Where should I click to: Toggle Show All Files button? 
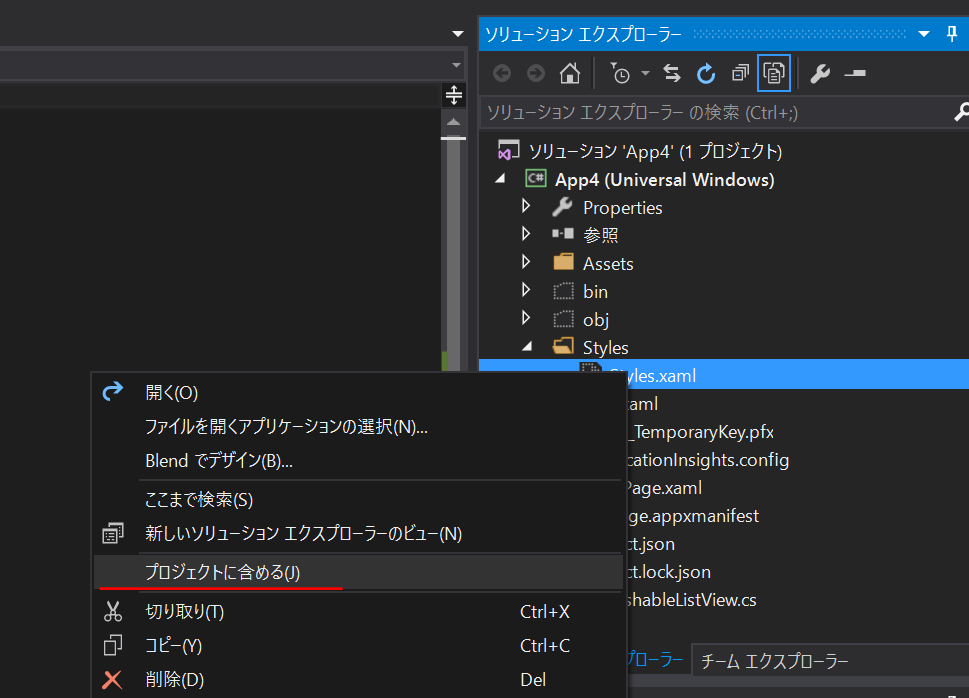[x=774, y=74]
